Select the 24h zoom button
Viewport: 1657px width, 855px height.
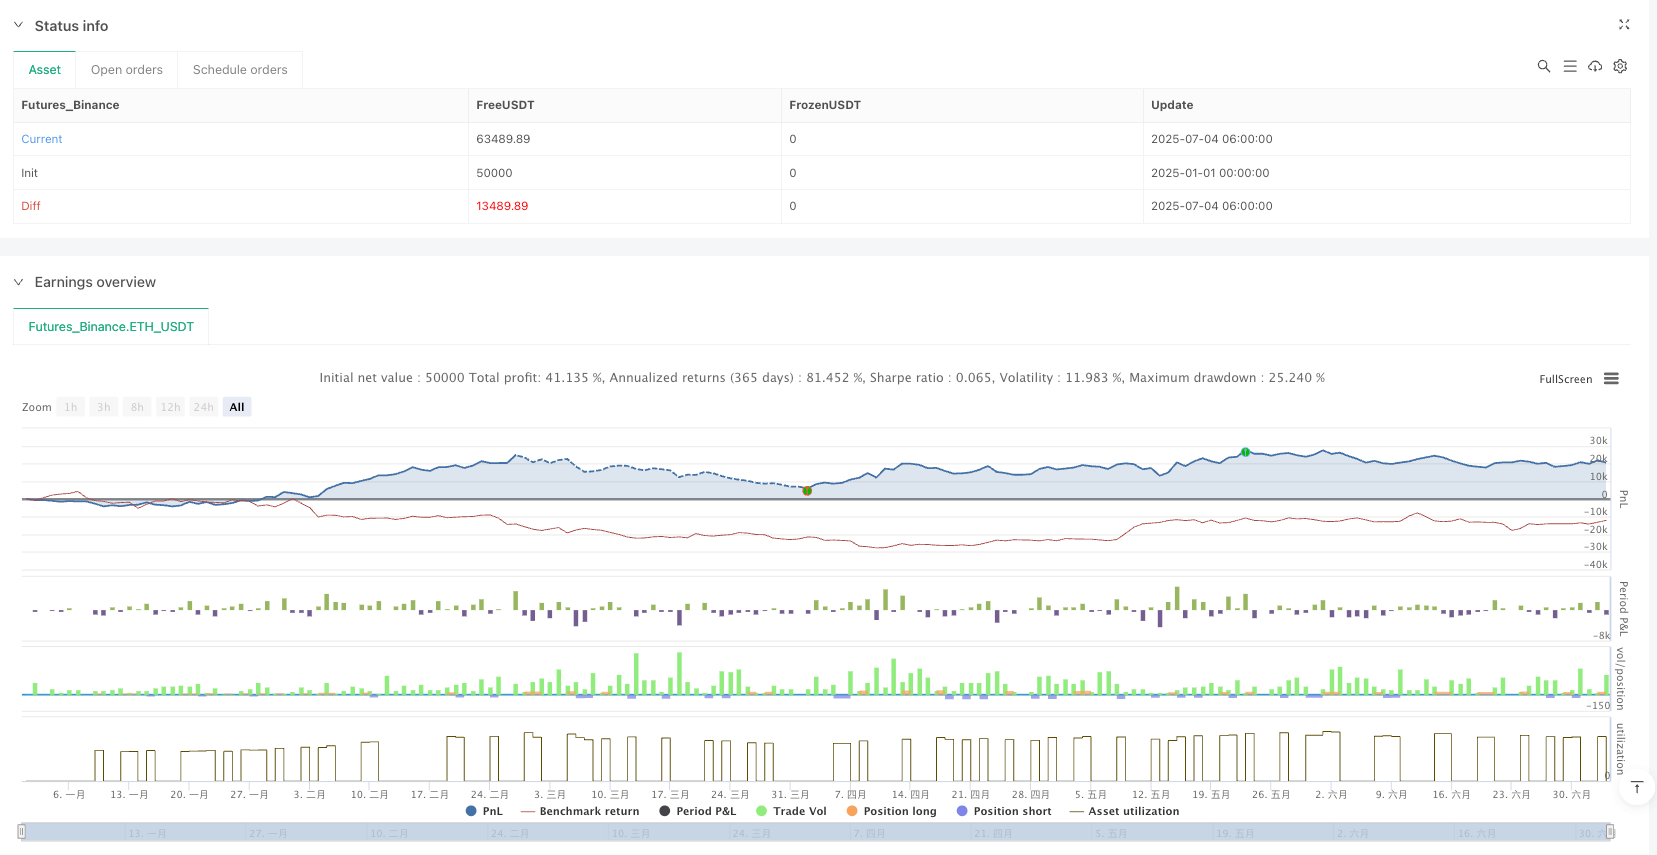click(x=204, y=407)
